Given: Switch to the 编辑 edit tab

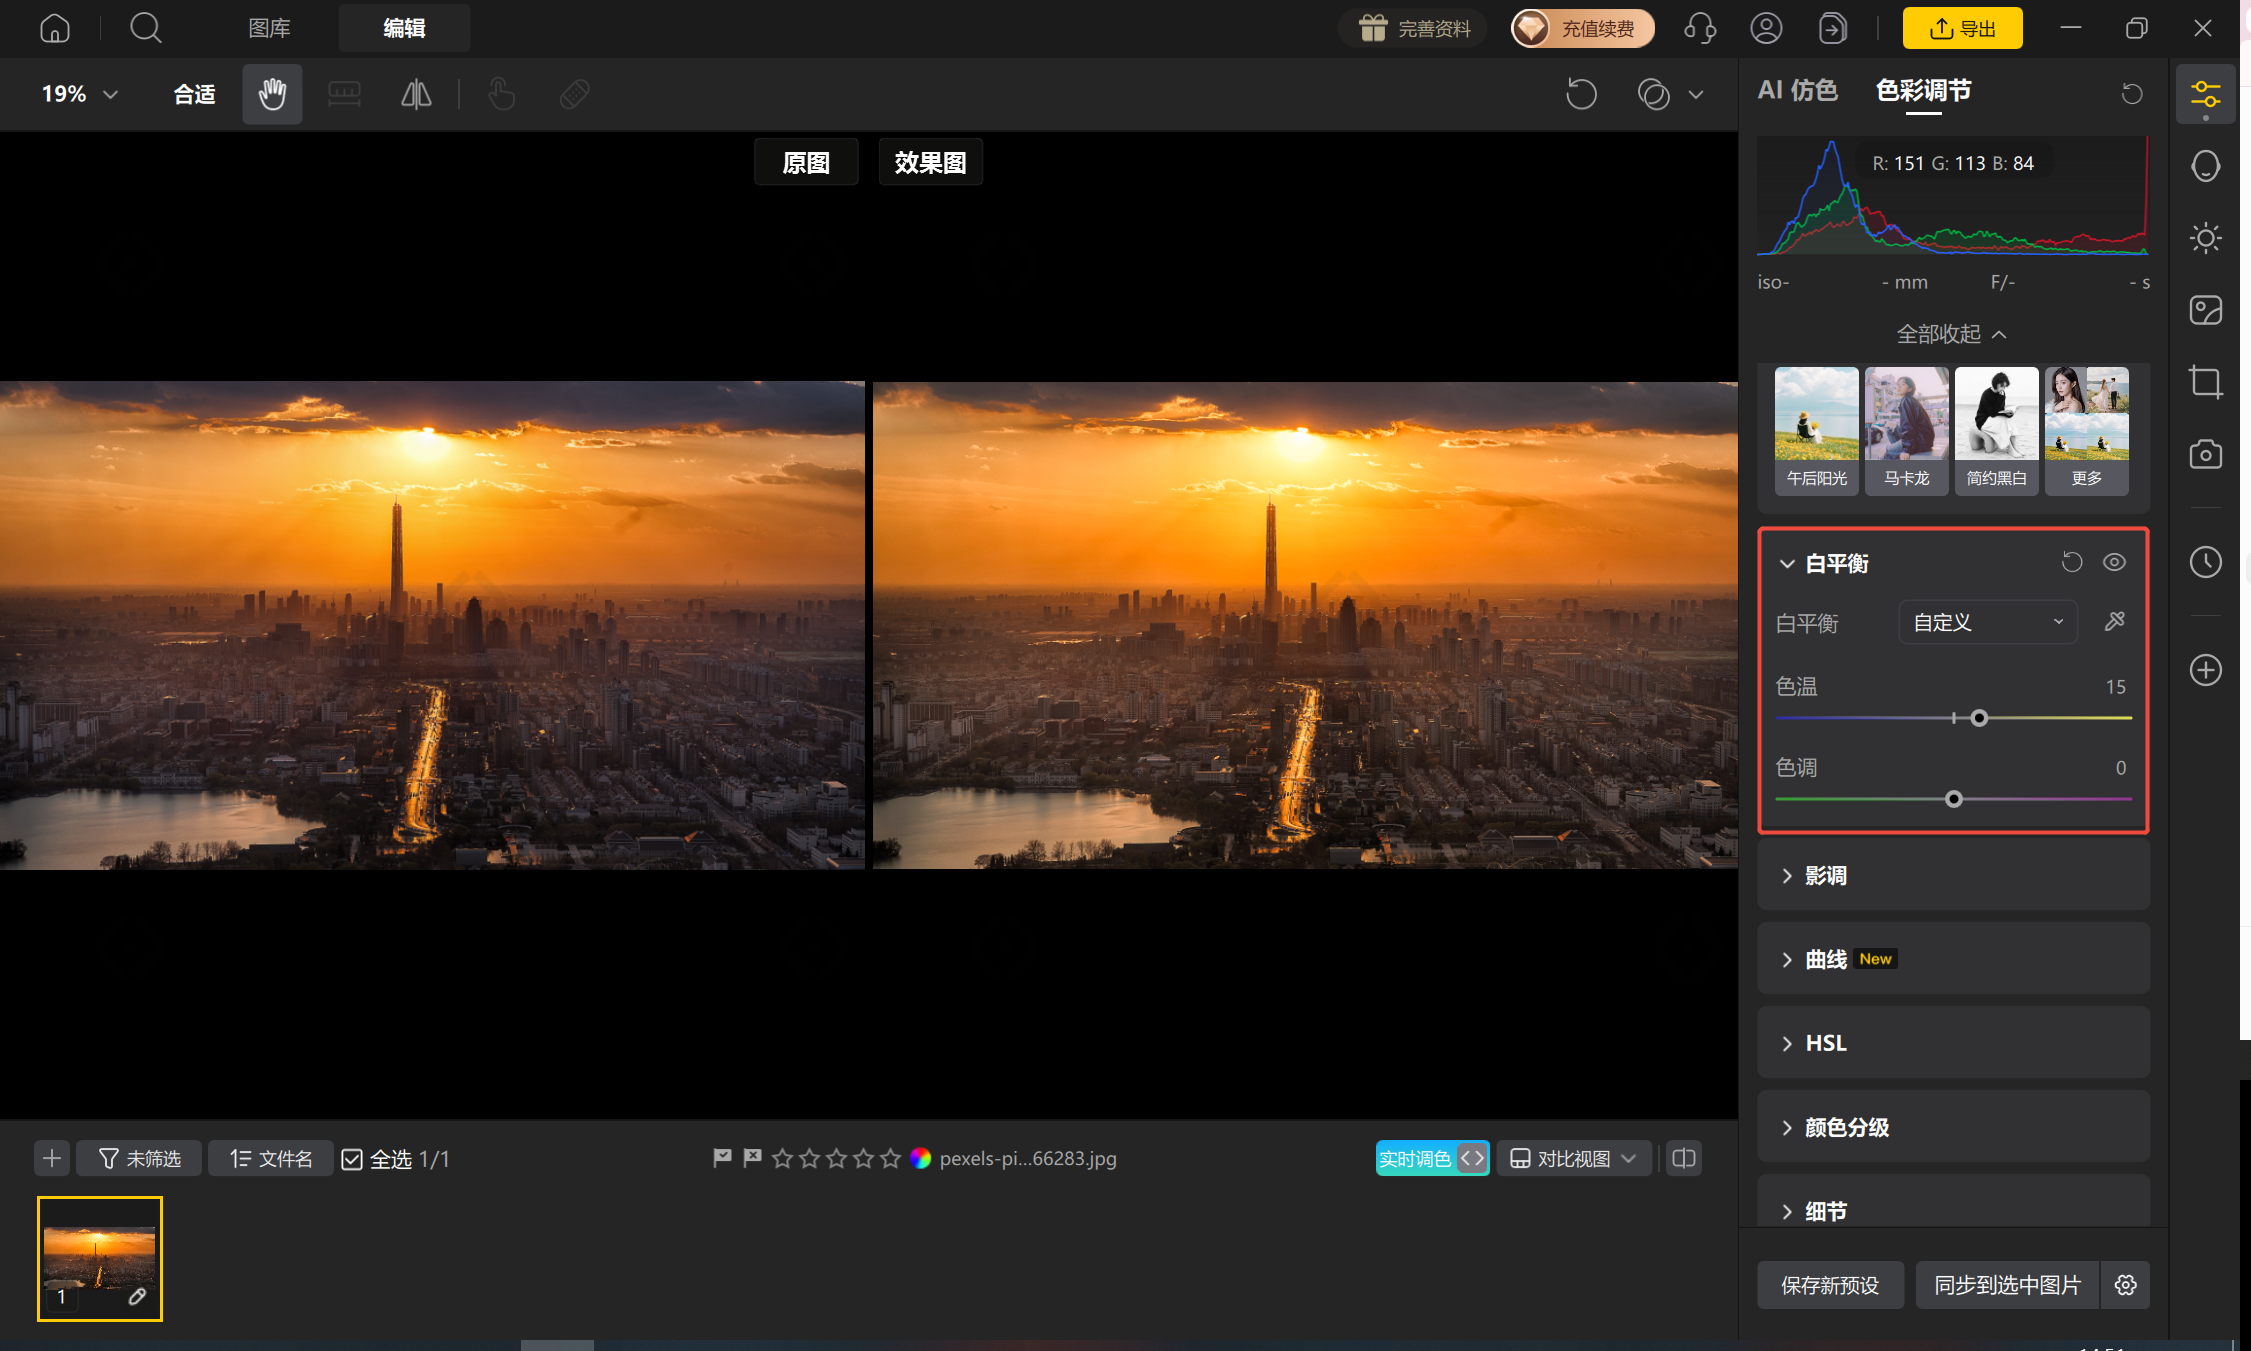Looking at the screenshot, I should pyautogui.click(x=404, y=28).
